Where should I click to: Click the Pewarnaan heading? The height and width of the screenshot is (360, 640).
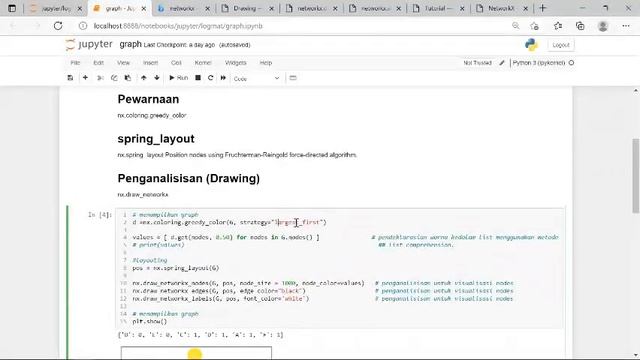pos(148,99)
